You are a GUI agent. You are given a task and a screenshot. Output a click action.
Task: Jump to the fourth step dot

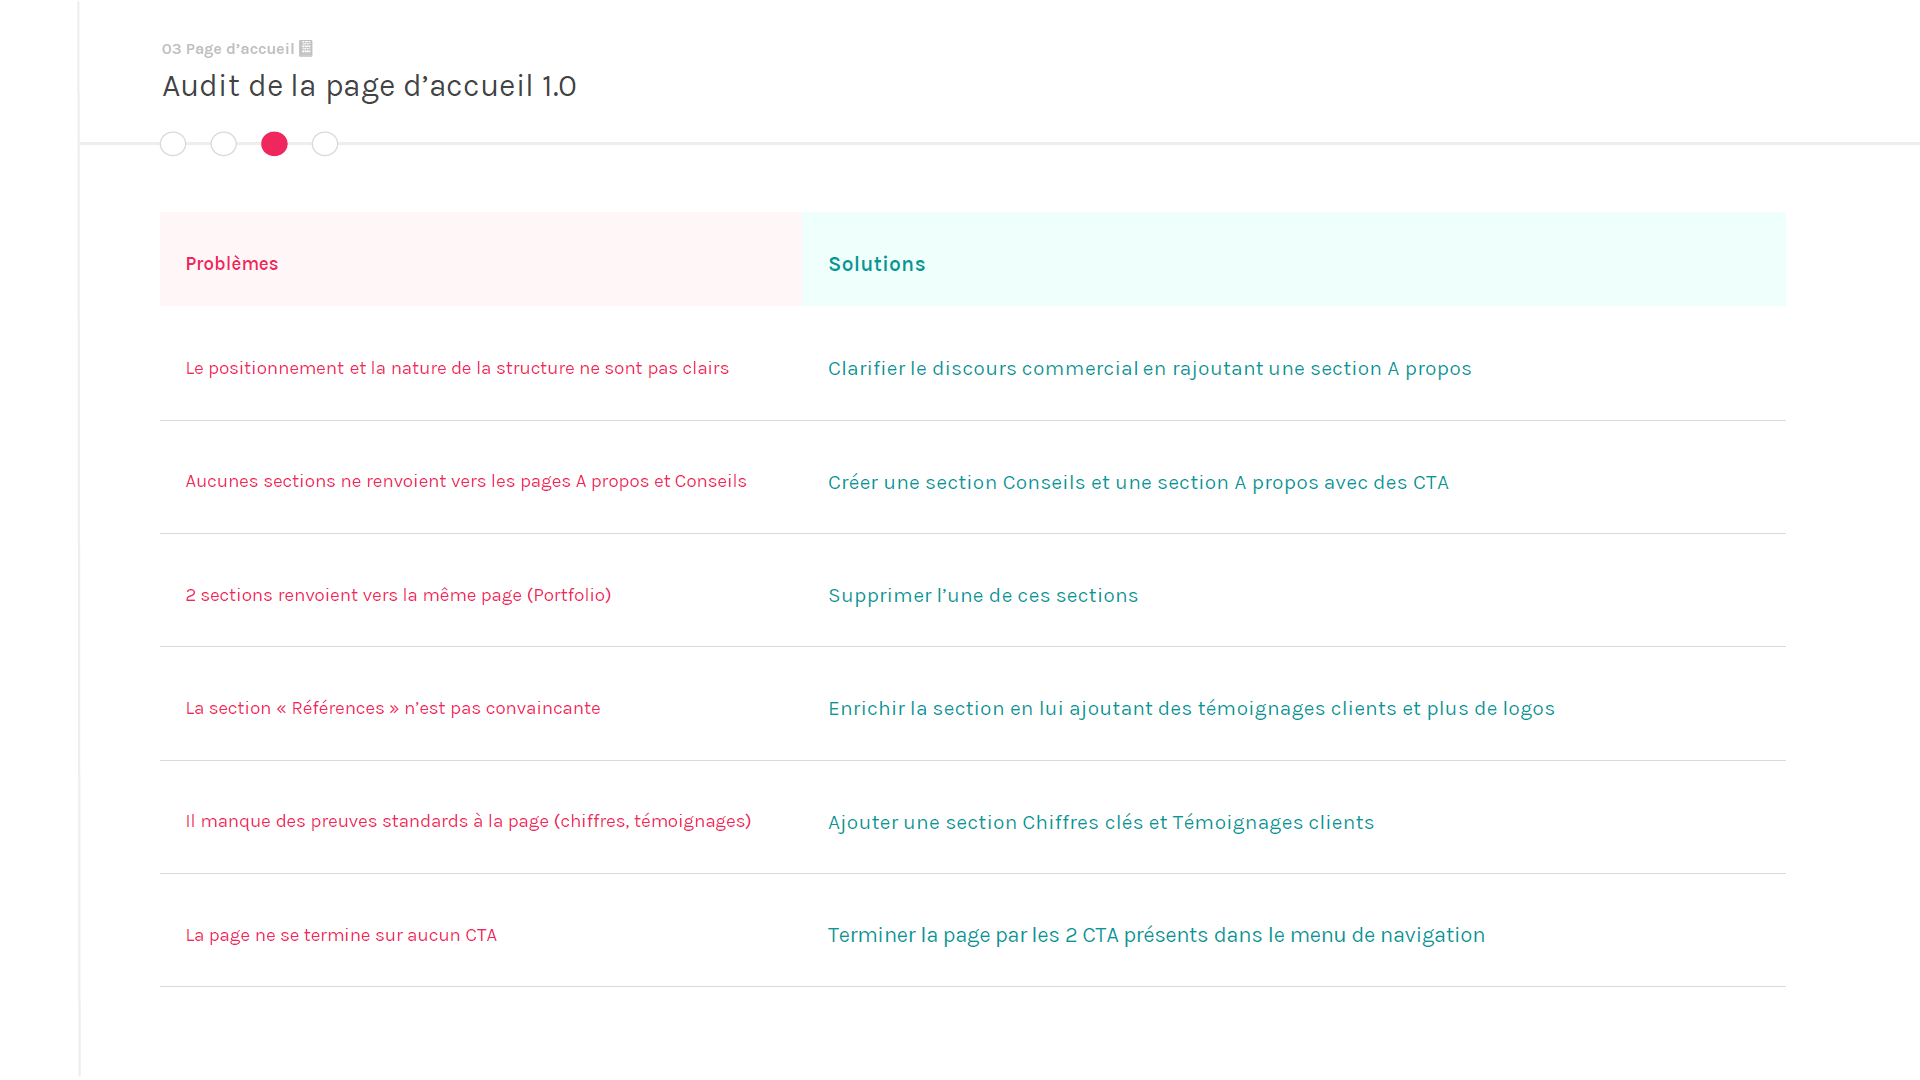click(325, 144)
